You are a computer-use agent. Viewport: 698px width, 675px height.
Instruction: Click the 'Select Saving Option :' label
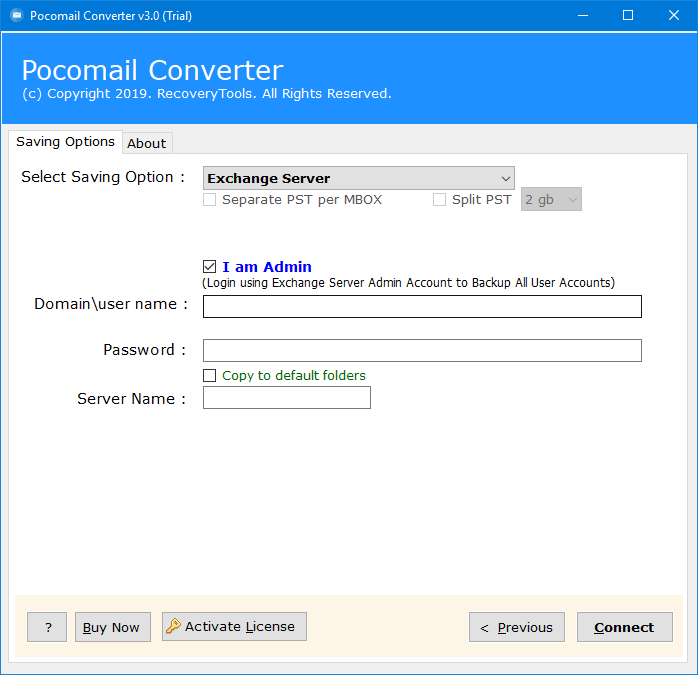[x=103, y=177]
